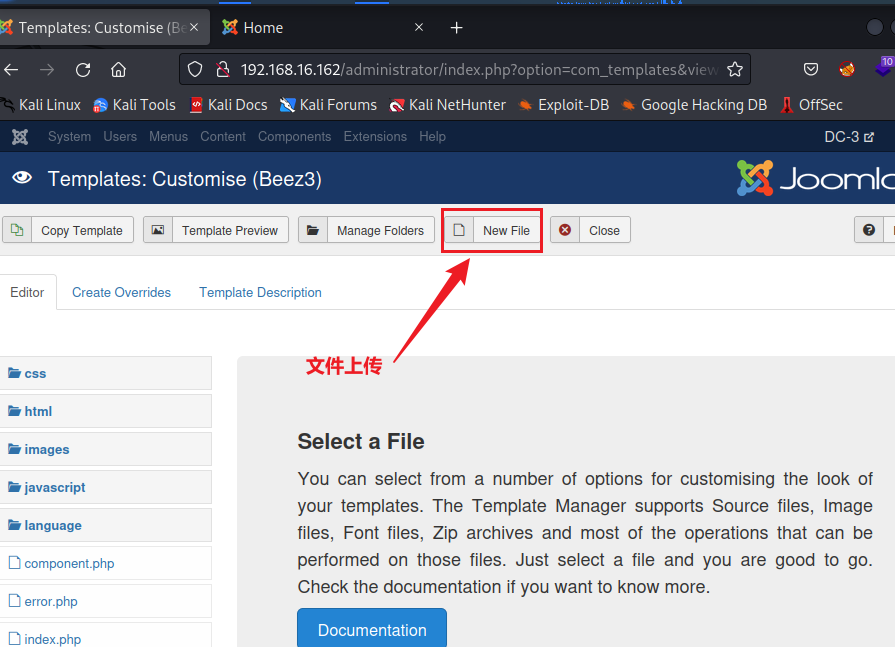Click the New File button
Viewport: 895px width, 647px height.
tap(493, 230)
